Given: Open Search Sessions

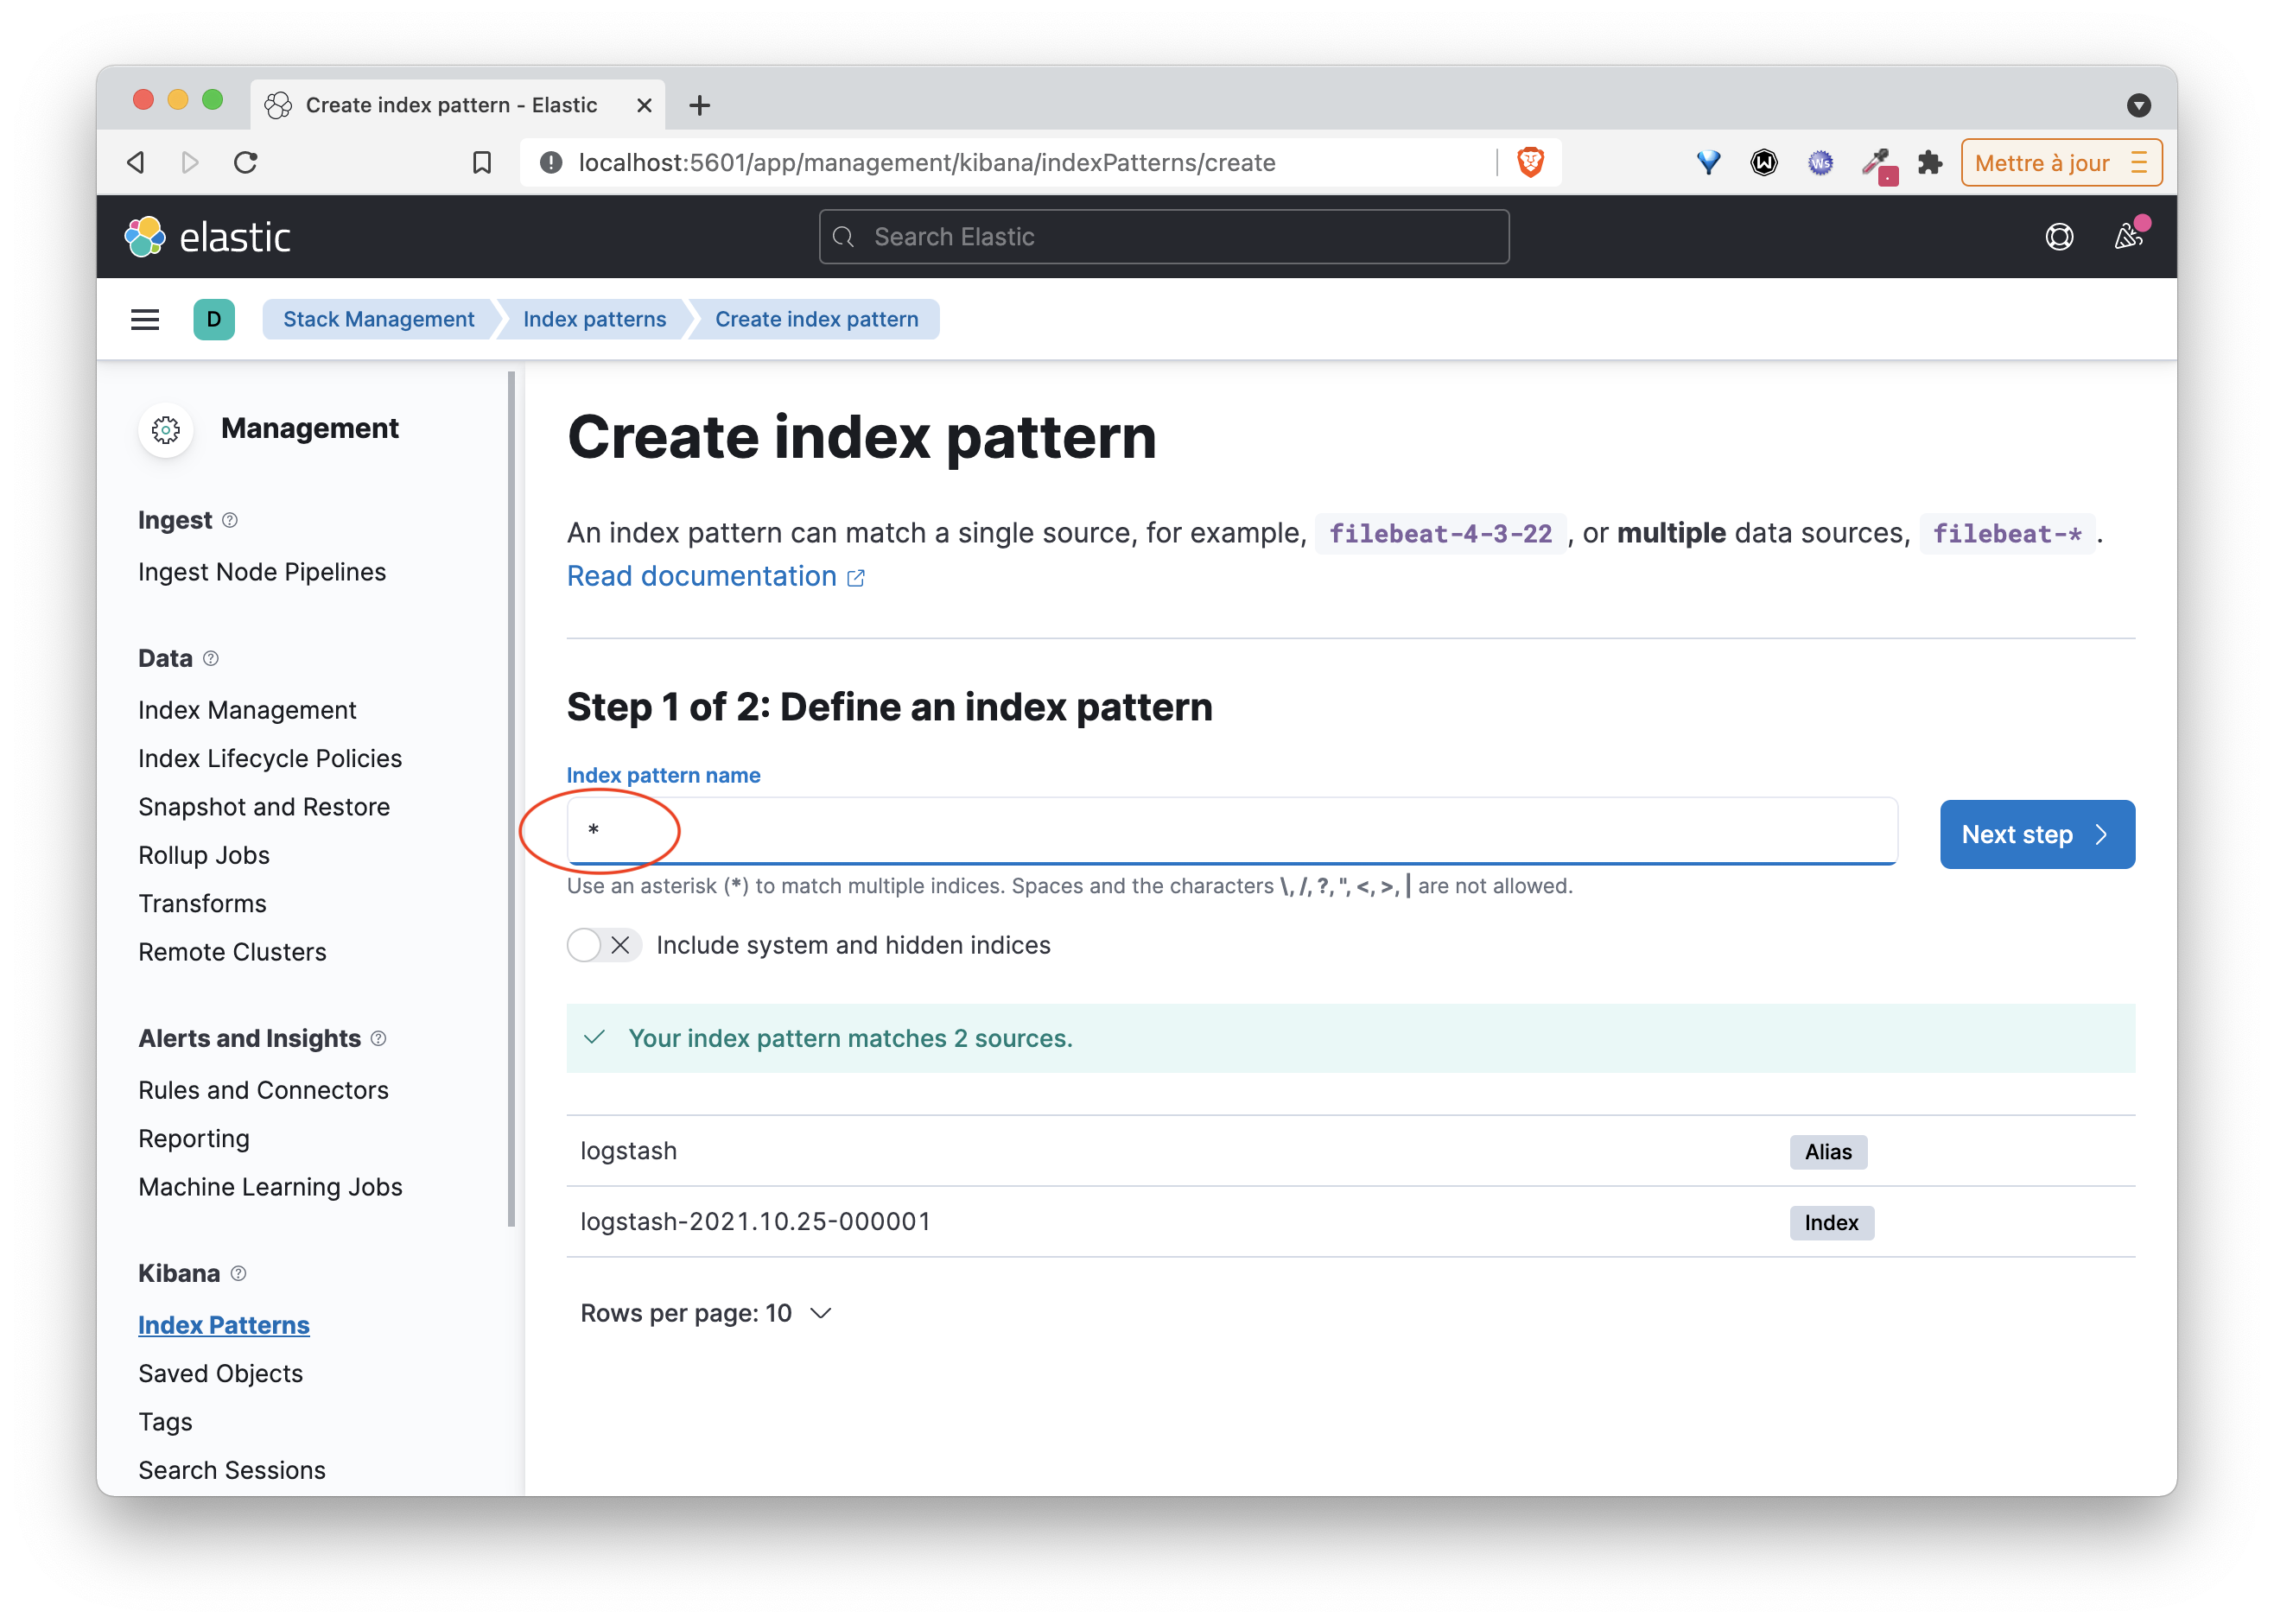Looking at the screenshot, I should coord(232,1471).
